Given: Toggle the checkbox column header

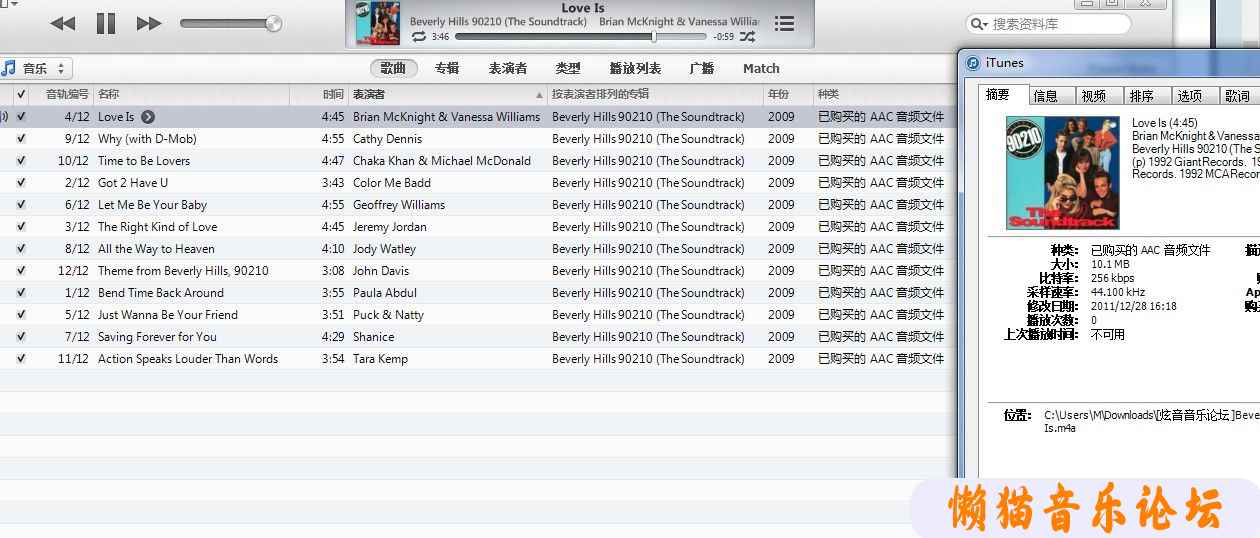Looking at the screenshot, I should pyautogui.click(x=21, y=94).
